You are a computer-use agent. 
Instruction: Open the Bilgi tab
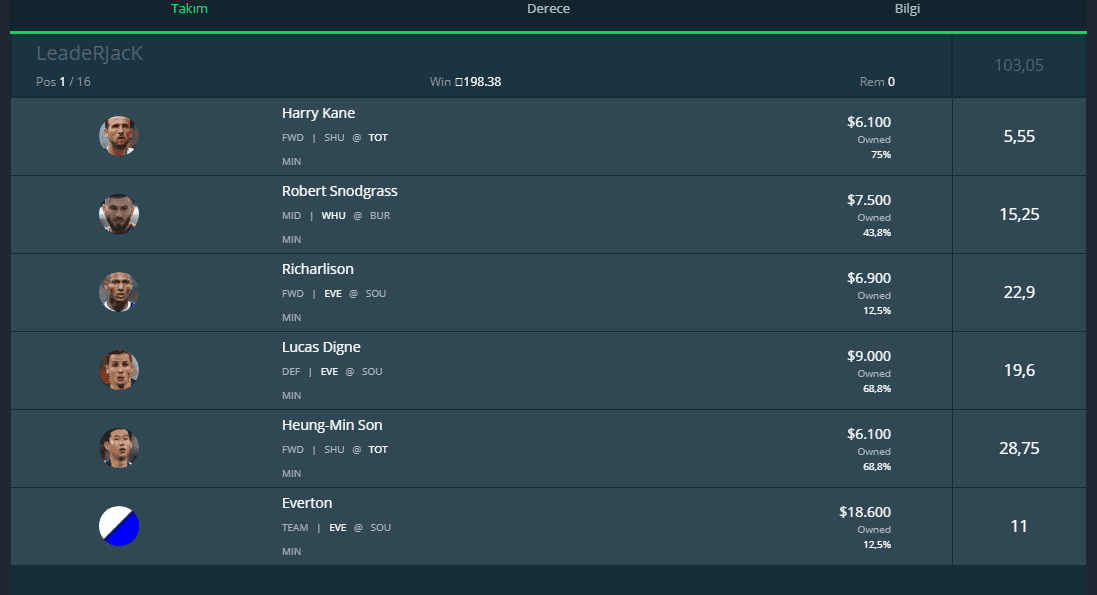[907, 8]
